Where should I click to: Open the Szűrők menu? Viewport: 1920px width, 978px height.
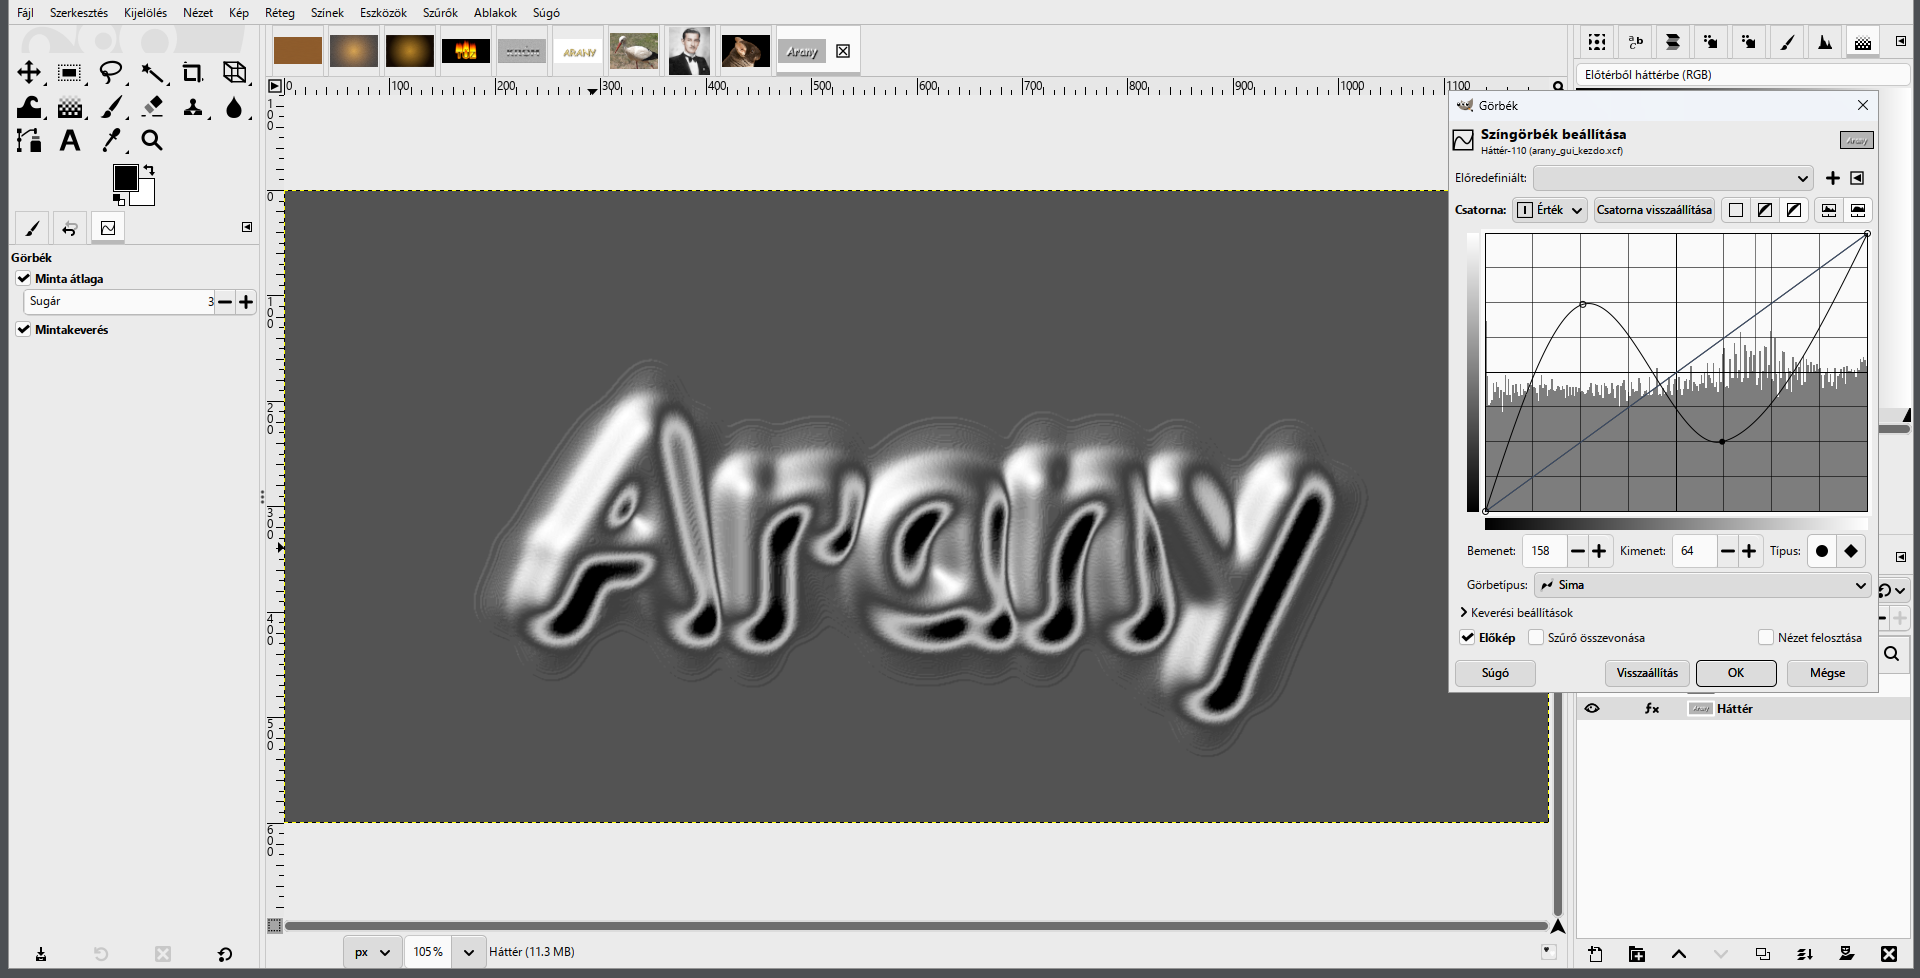coord(440,13)
